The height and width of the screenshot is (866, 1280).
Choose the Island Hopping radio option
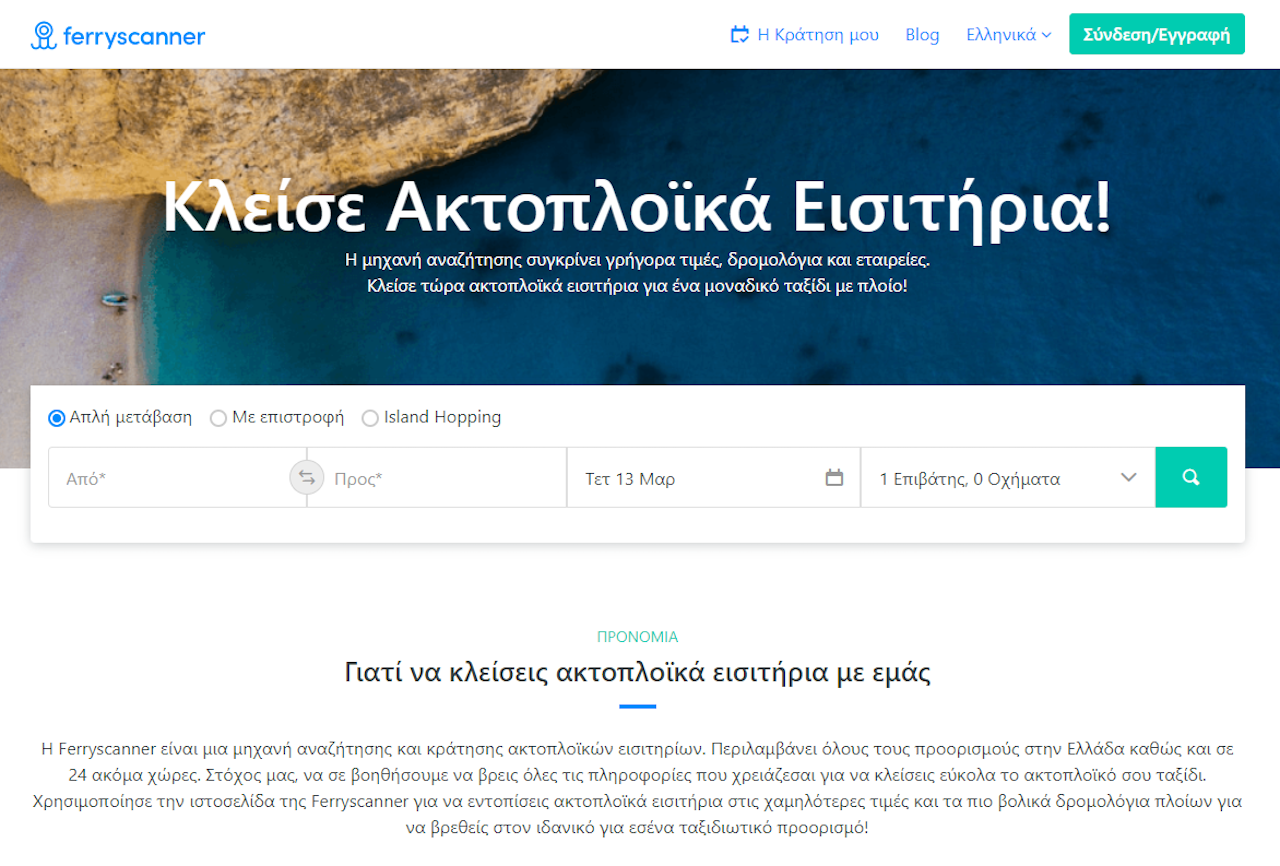[370, 418]
